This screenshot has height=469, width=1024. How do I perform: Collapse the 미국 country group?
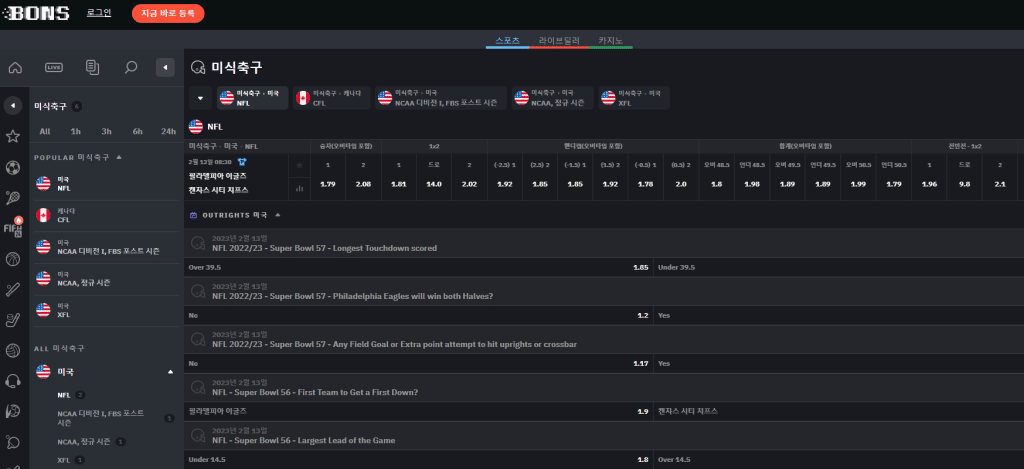[x=170, y=372]
